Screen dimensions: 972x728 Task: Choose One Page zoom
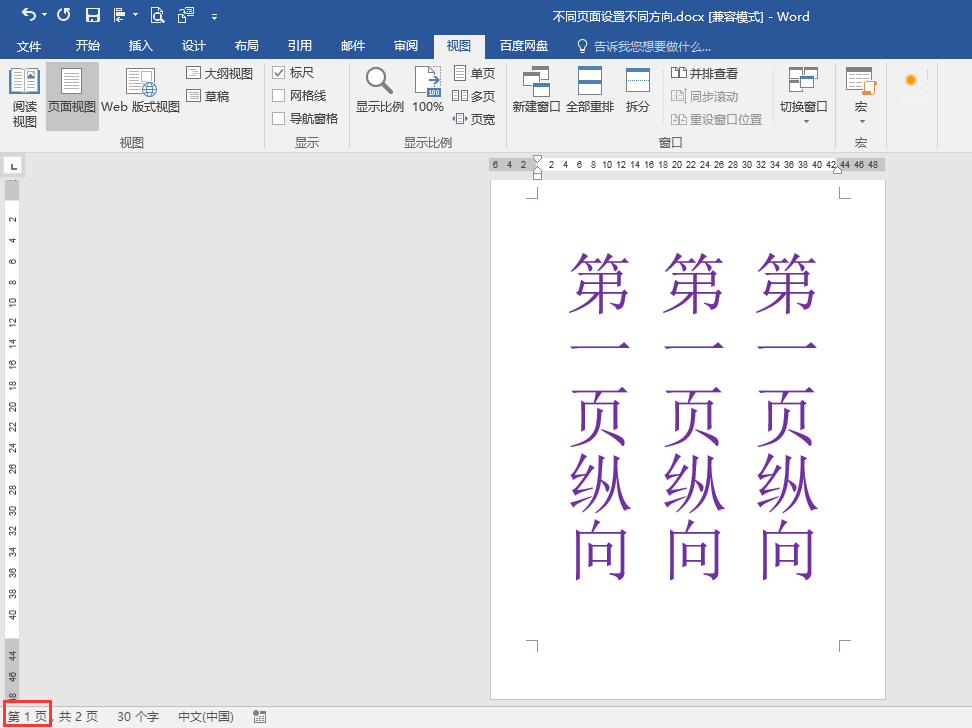pos(475,73)
